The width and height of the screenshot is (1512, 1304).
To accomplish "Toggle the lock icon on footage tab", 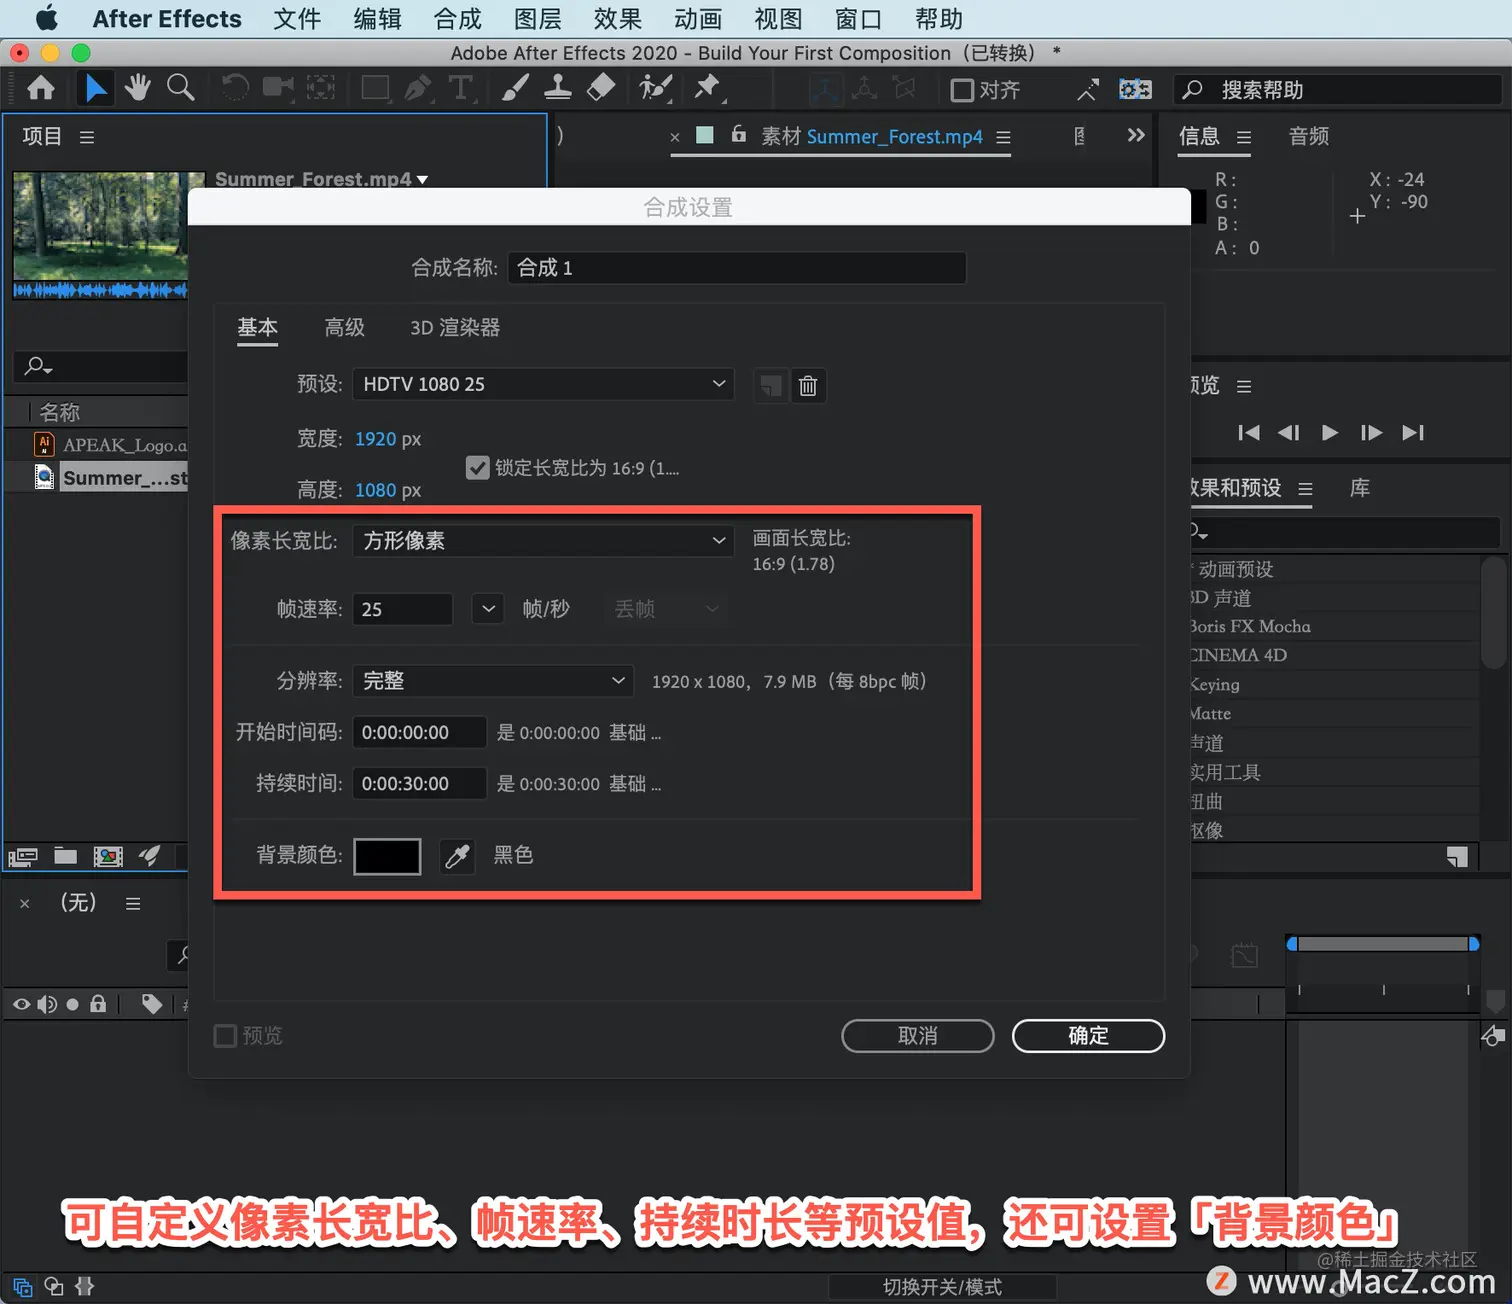I will (739, 134).
